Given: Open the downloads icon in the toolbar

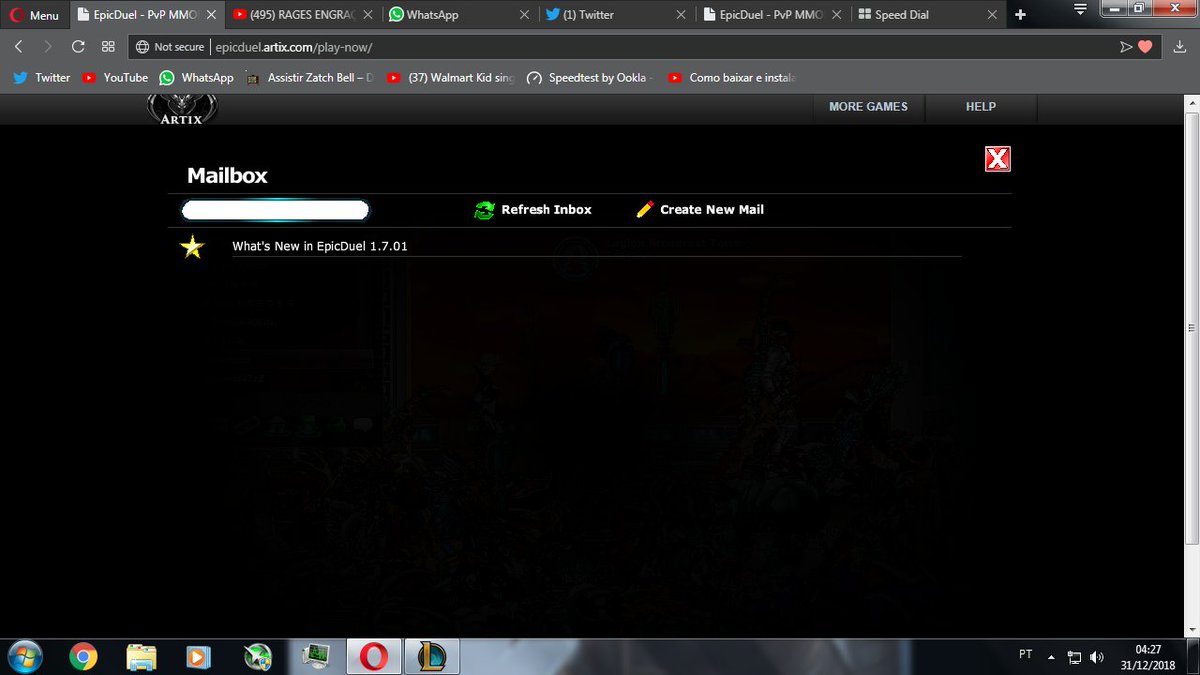Looking at the screenshot, I should tap(1178, 46).
